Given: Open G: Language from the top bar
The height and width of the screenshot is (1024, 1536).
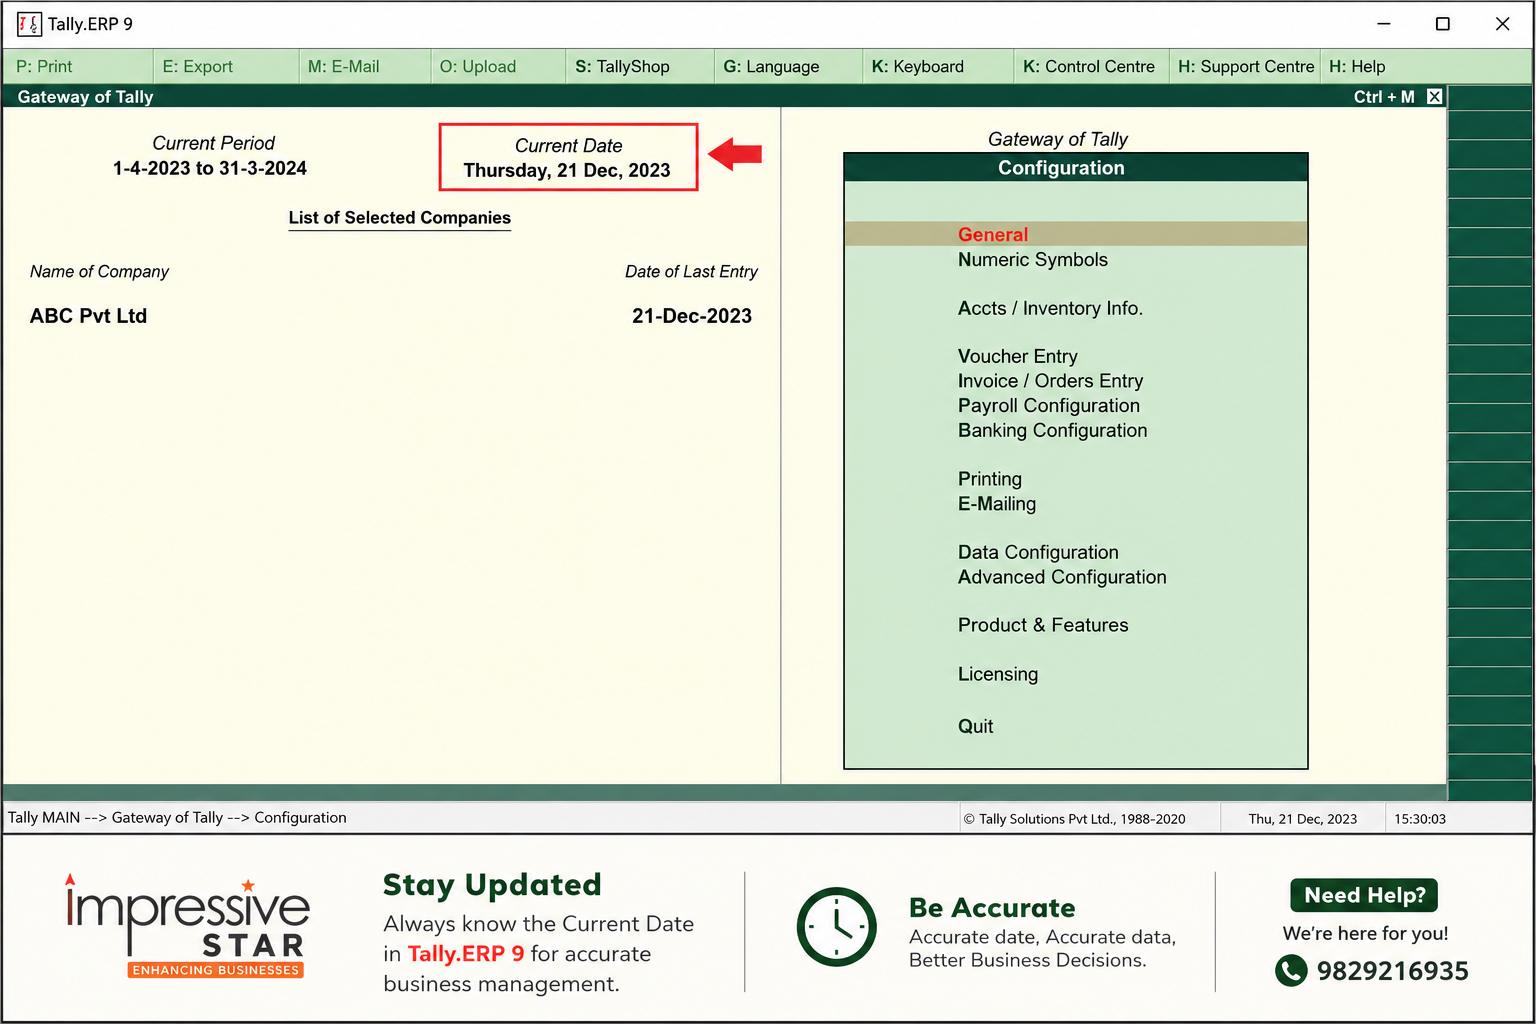Looking at the screenshot, I should [x=771, y=67].
